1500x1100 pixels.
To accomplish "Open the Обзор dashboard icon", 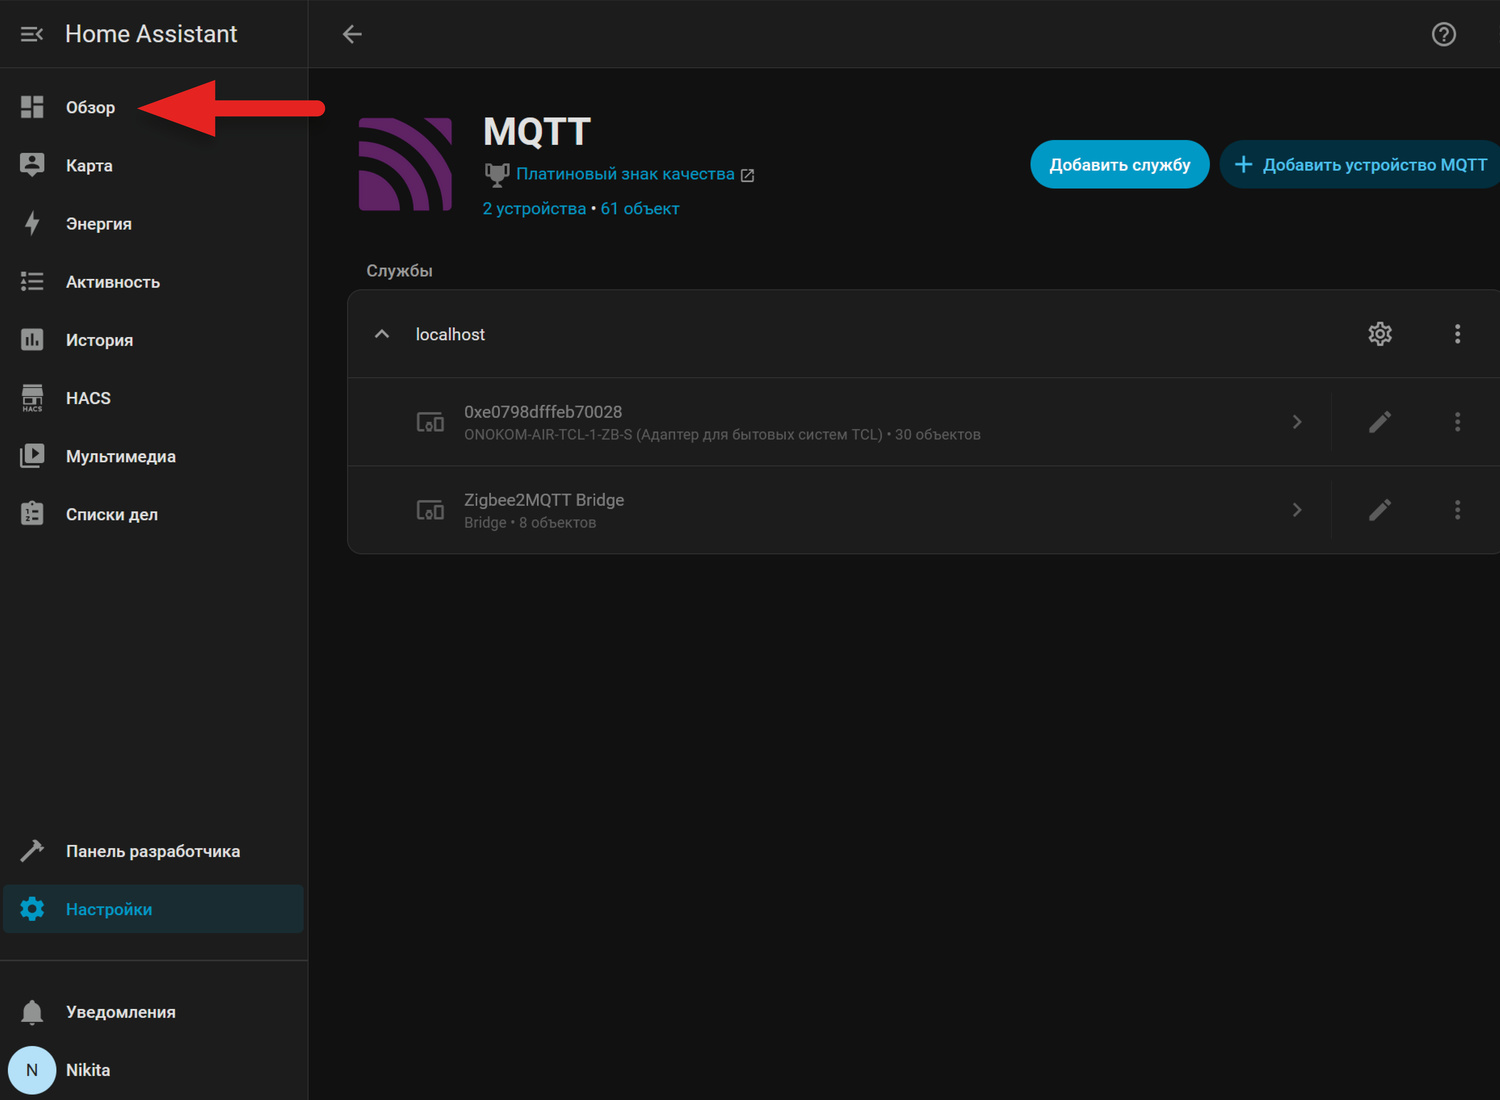I will pos(32,107).
